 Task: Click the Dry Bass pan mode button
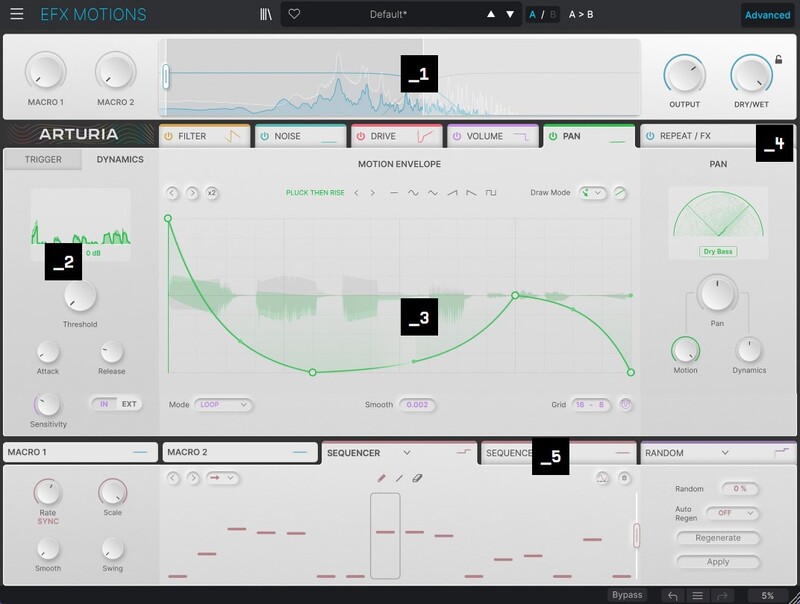[718, 251]
